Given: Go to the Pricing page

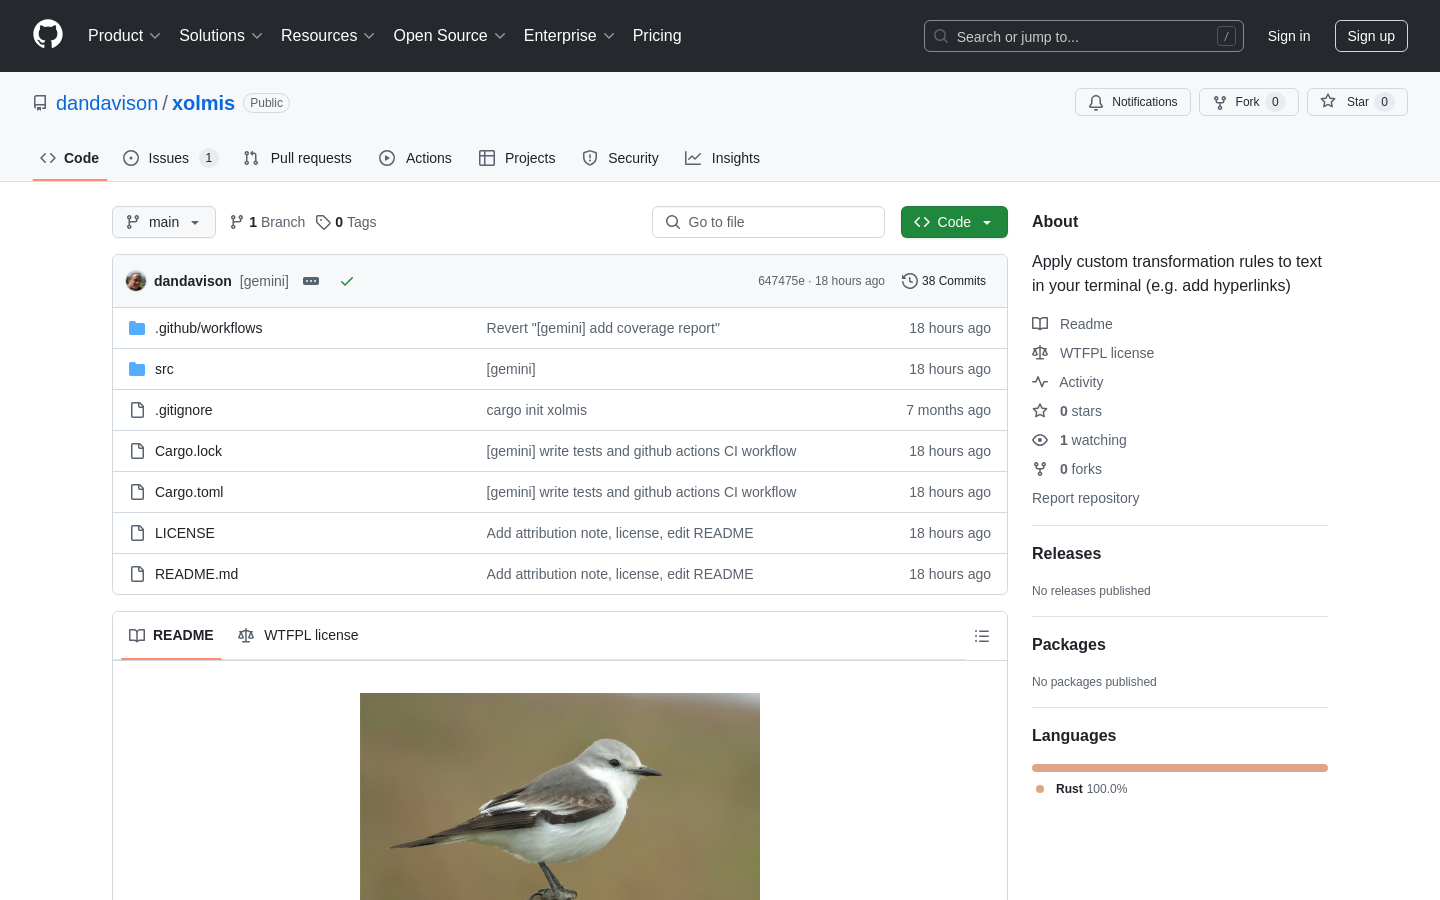Looking at the screenshot, I should pos(657,36).
